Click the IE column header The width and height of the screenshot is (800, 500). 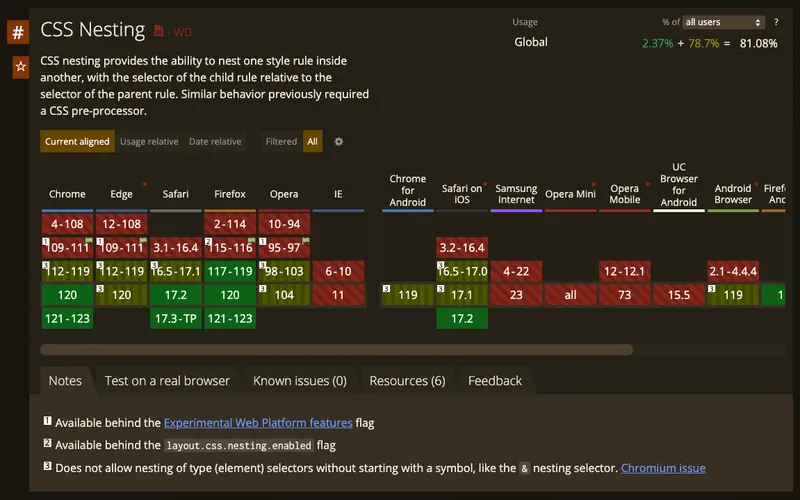338,194
